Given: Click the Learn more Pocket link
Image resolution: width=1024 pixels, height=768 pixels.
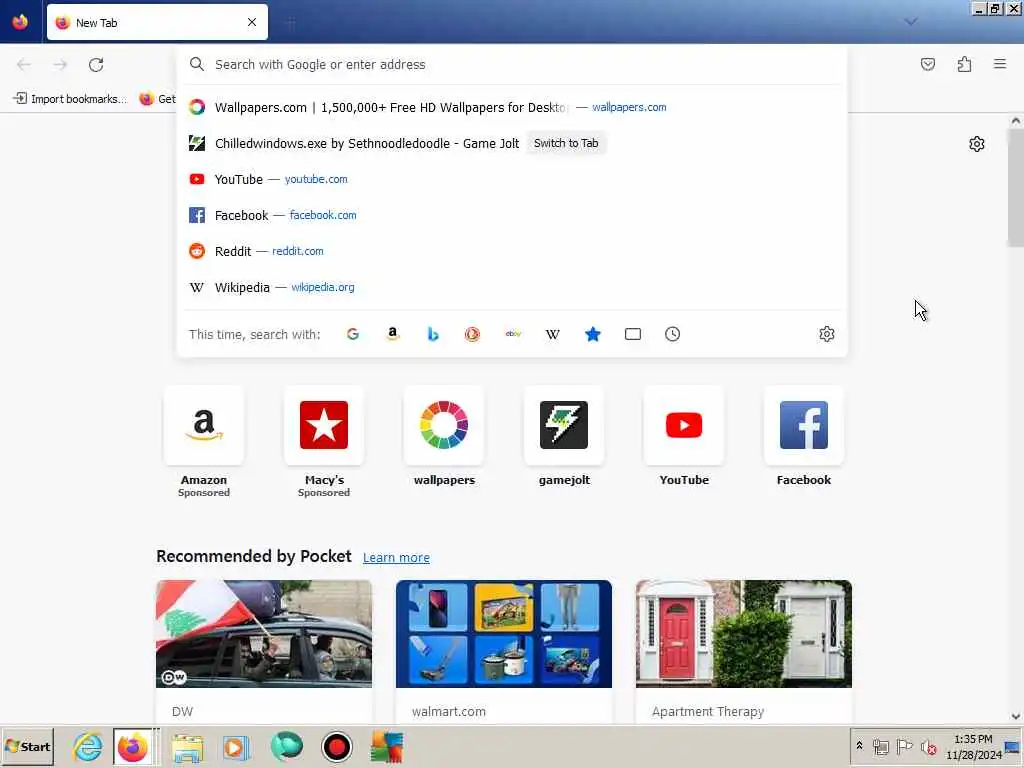Looking at the screenshot, I should [x=396, y=558].
